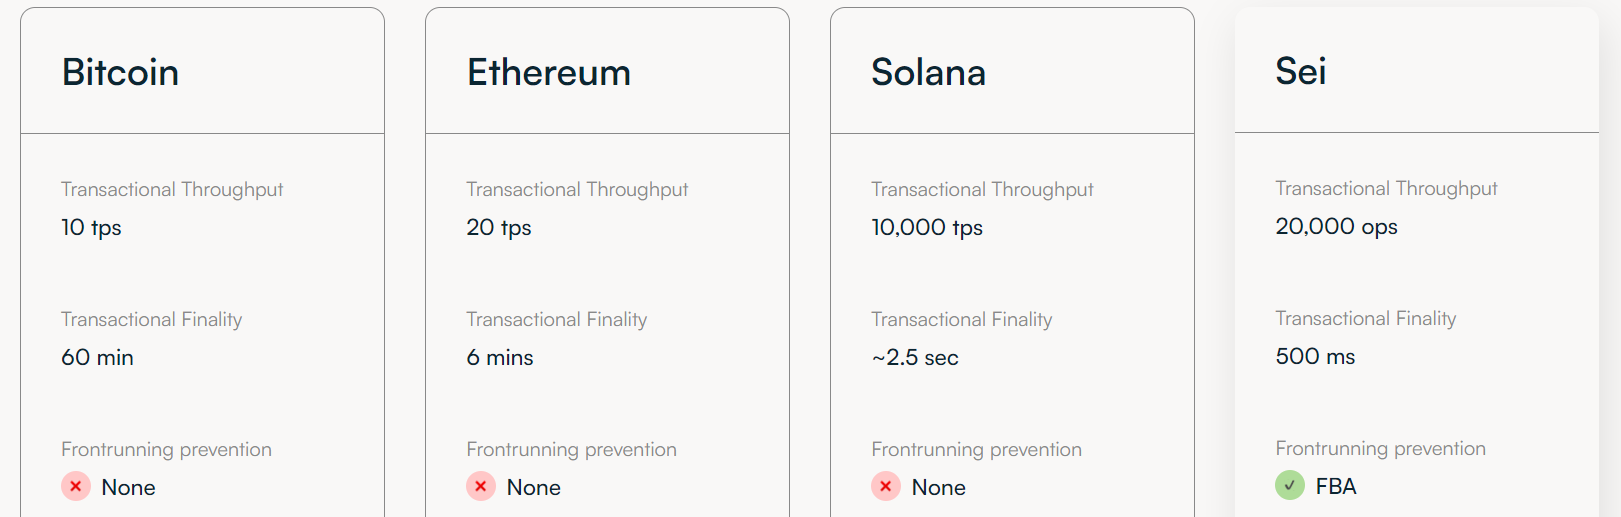This screenshot has width=1621, height=517.
Task: Click Transactional Finality label in Solana card
Action: [961, 319]
